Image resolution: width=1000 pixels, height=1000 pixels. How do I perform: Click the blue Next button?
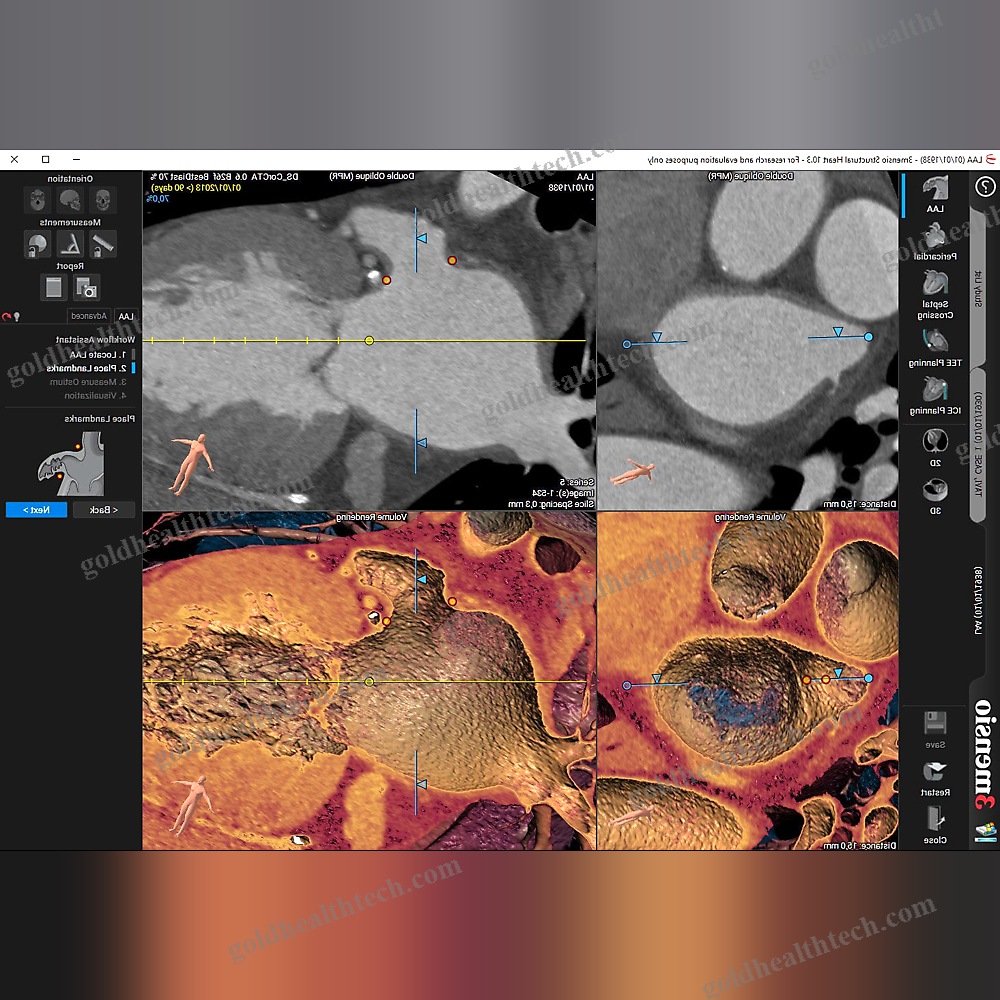point(36,510)
